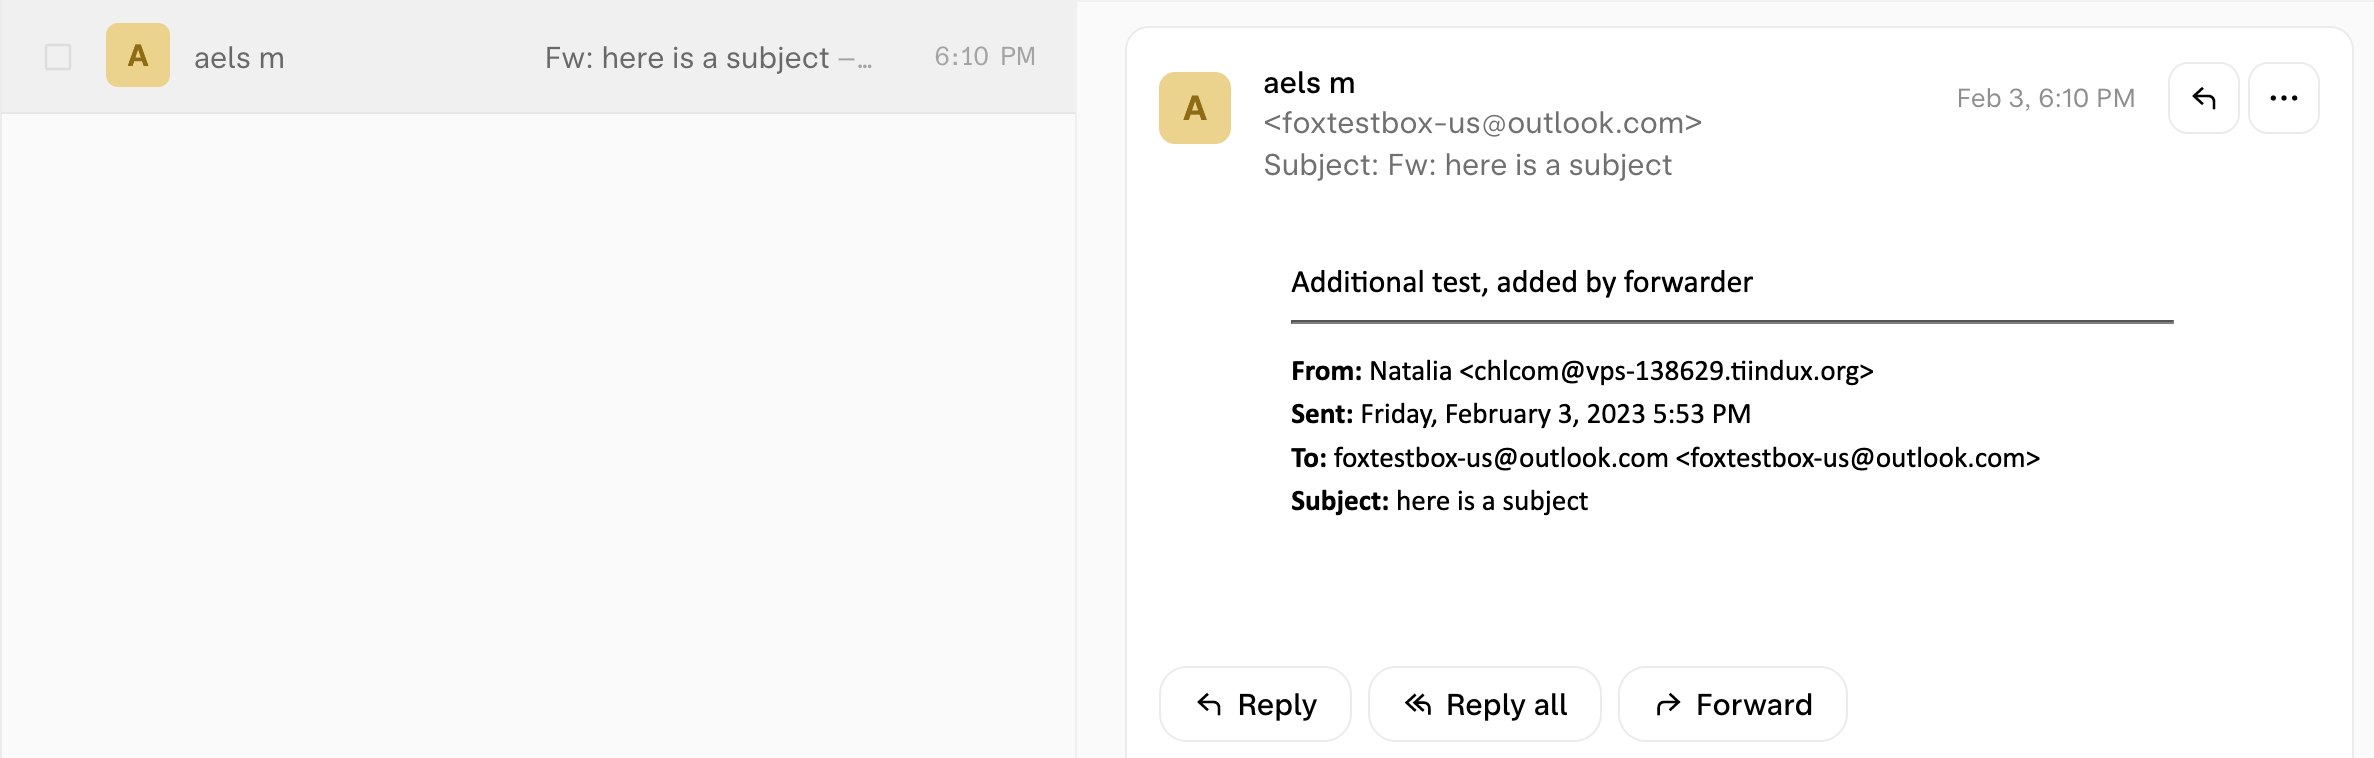Click the large sender avatar in the opened email

(1194, 108)
